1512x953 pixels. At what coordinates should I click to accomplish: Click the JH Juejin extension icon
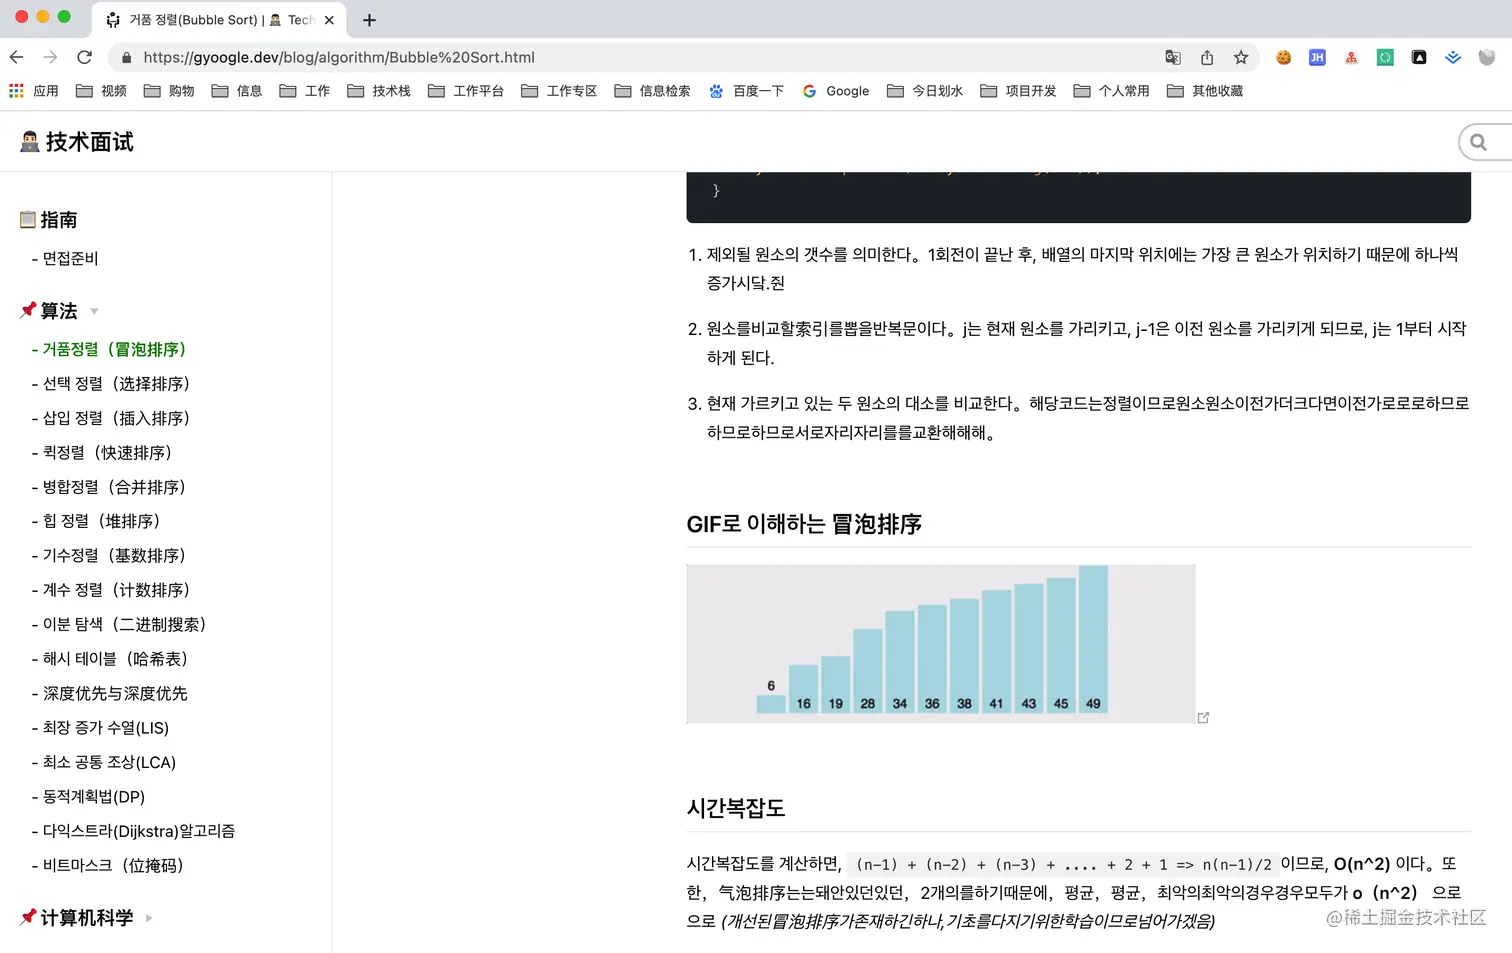[x=1316, y=57]
